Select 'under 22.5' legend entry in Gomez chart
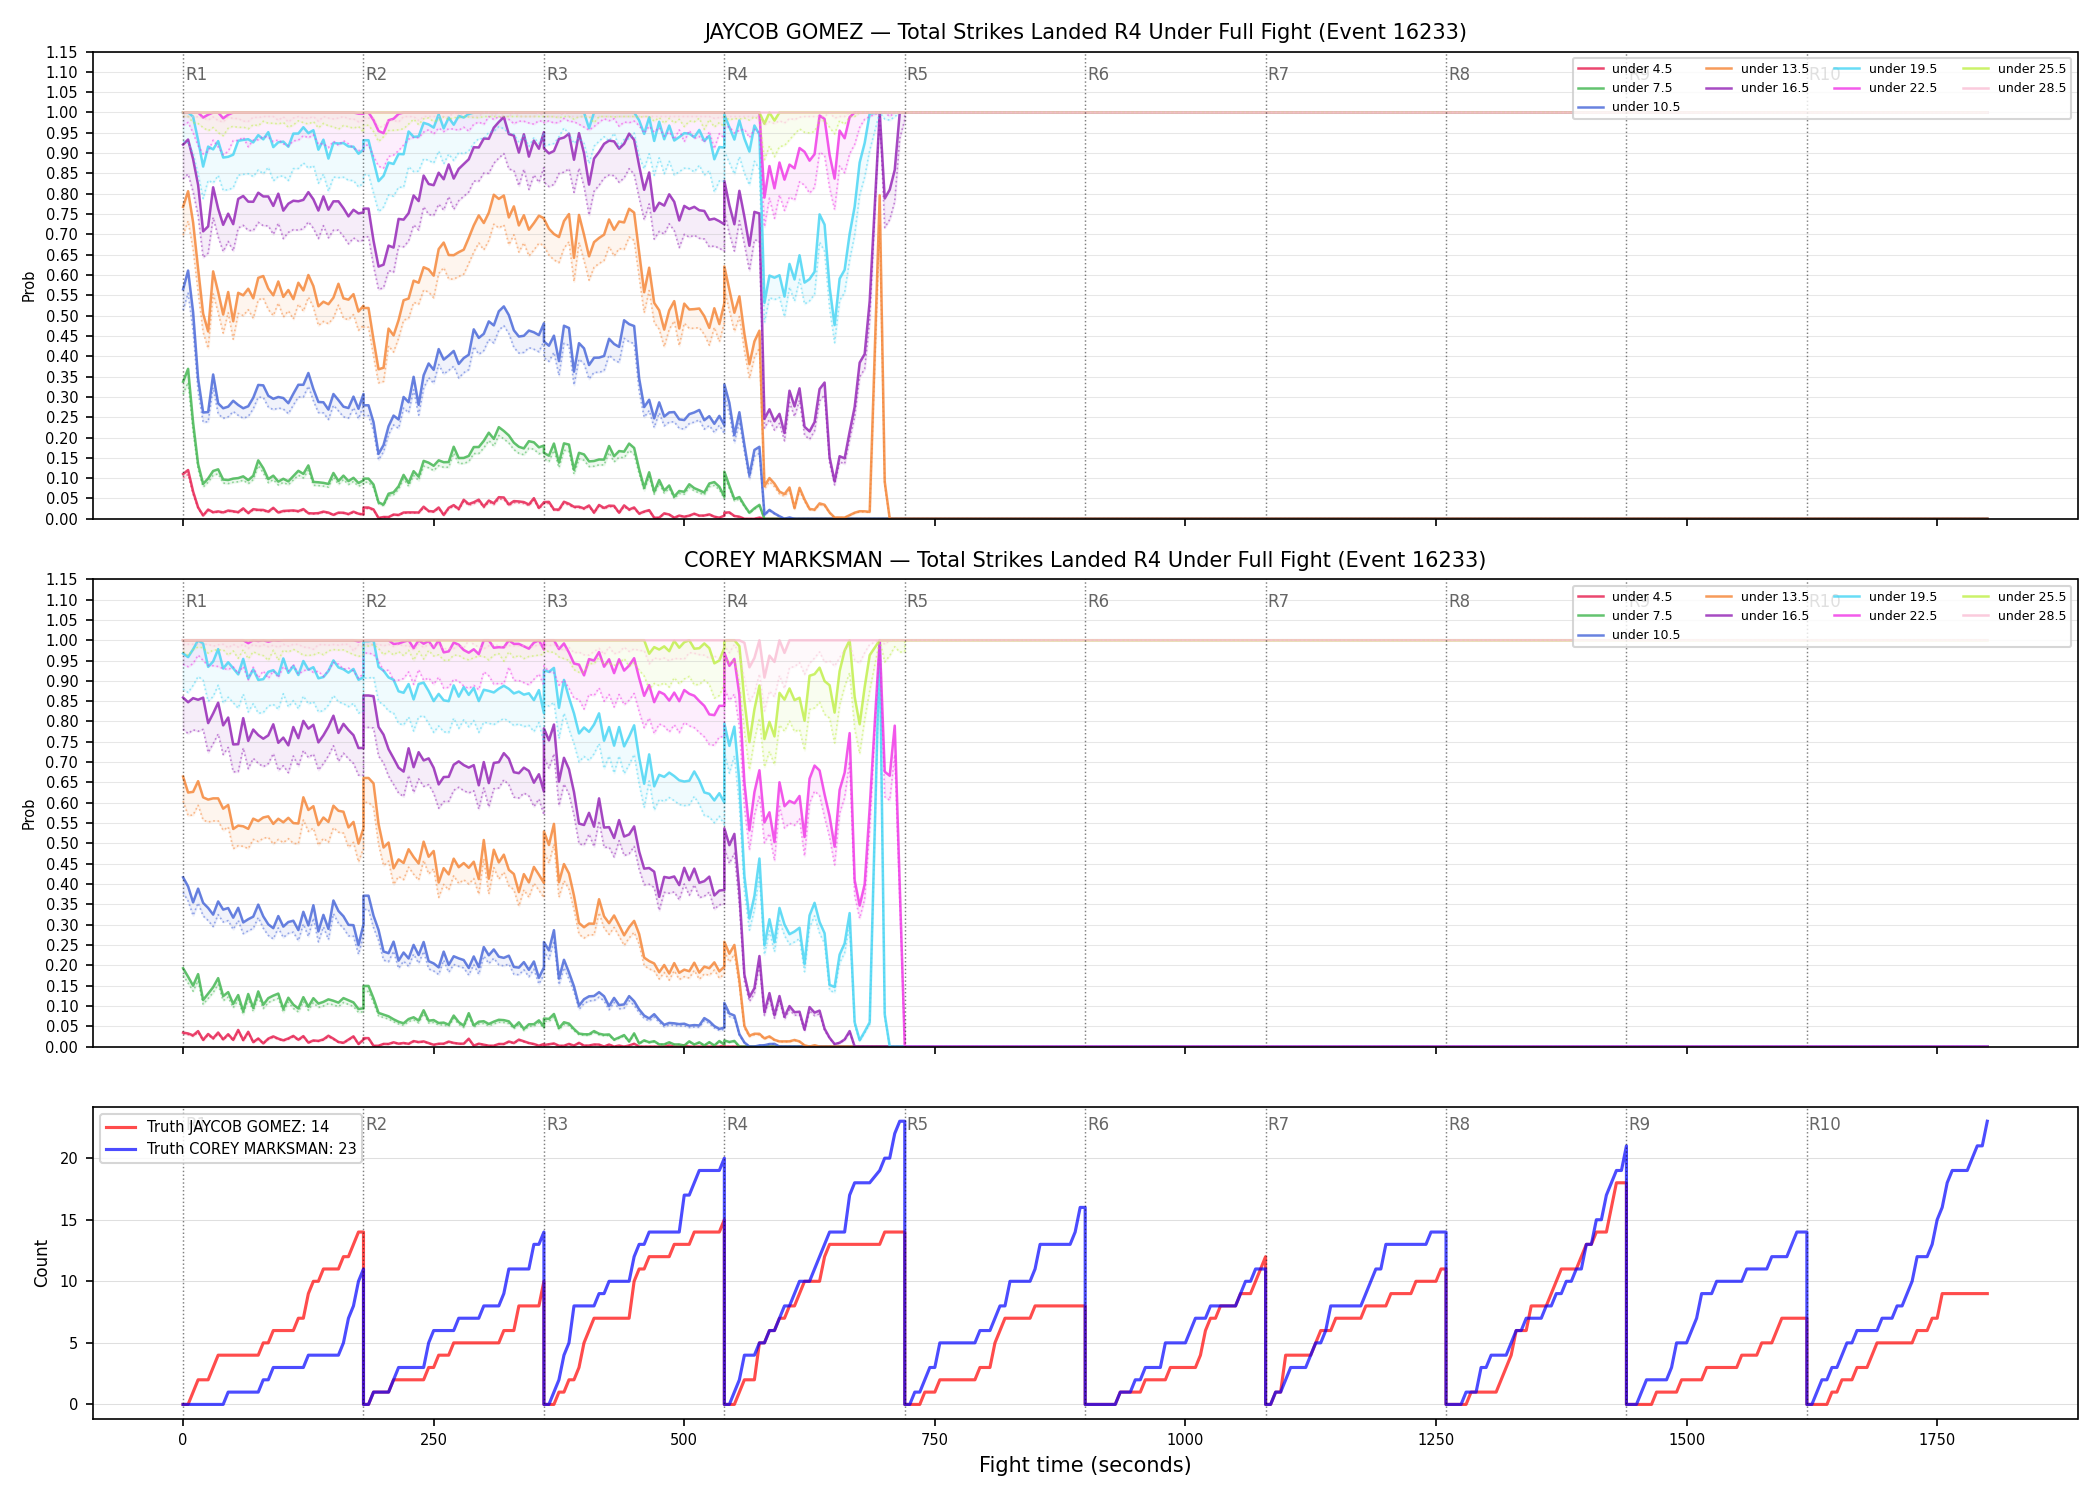This screenshot has width=2100, height=1500. [1886, 88]
